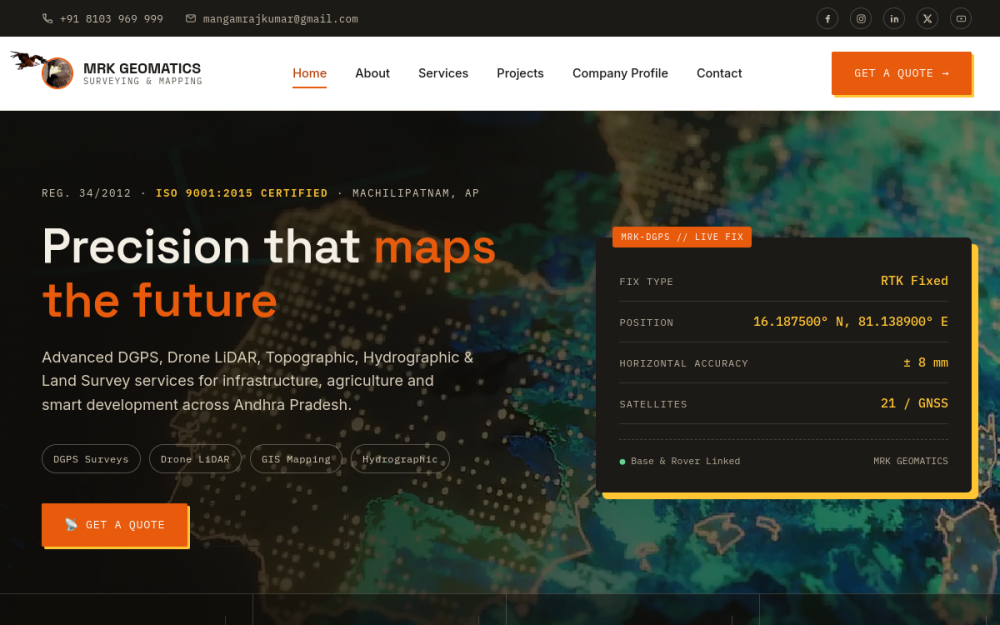Click the SURVEYING & MAPPING tagline
Screen dimensions: 1000x625
point(142,82)
